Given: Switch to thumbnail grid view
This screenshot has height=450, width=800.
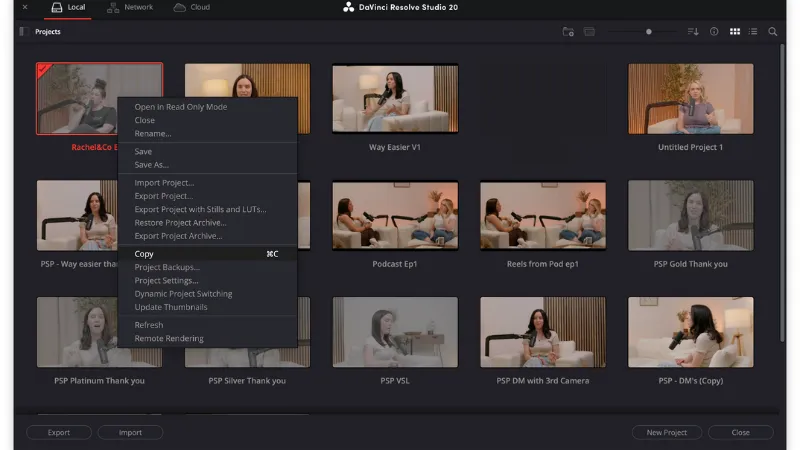Looking at the screenshot, I should [735, 32].
